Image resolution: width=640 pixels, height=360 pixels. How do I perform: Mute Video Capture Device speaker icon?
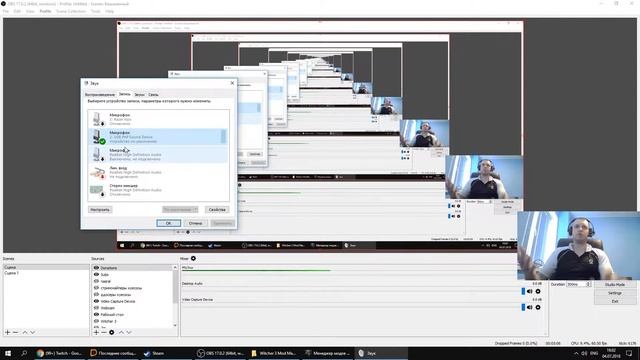tap(530, 307)
